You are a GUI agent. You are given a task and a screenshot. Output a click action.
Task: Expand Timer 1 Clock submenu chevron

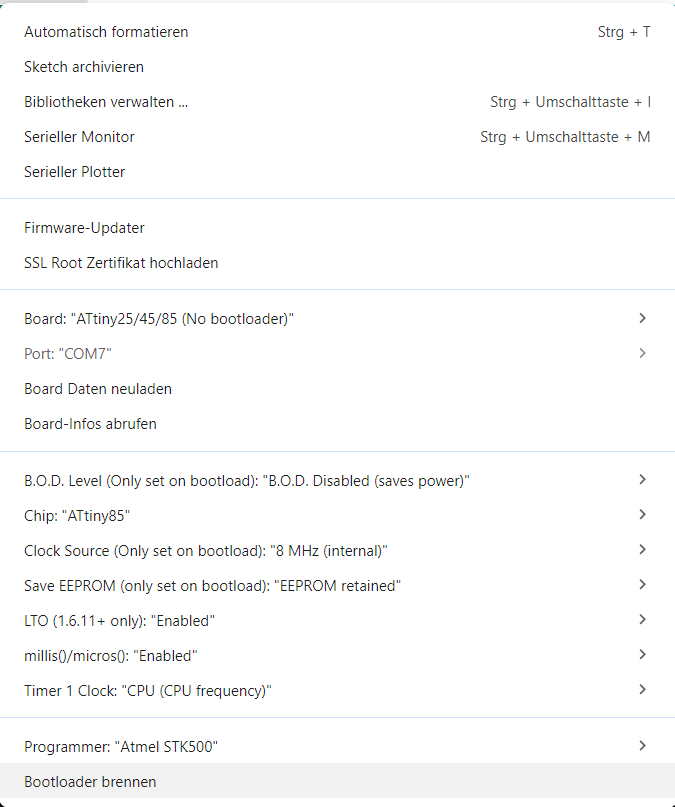coord(642,690)
